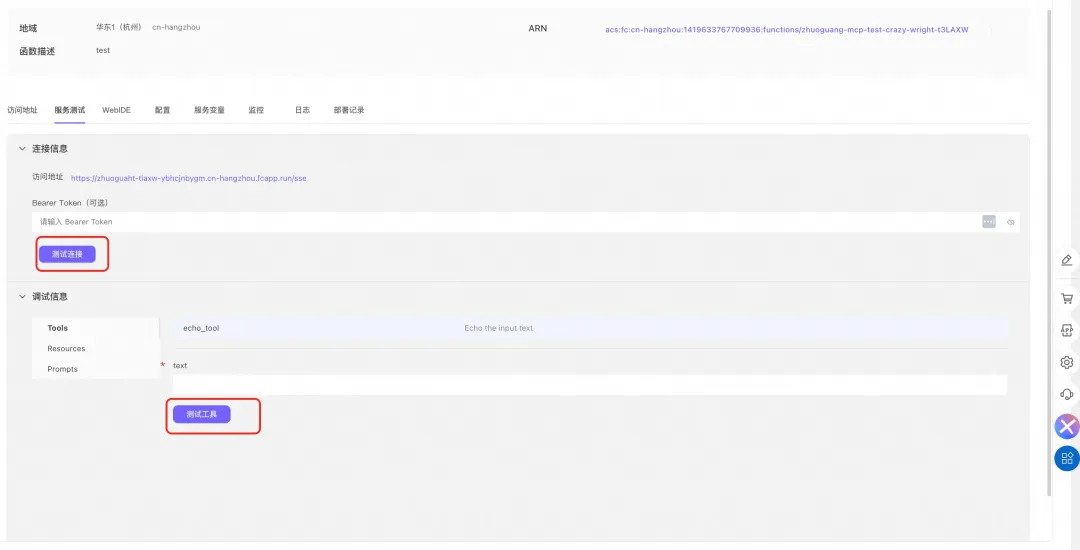Image resolution: width=1080 pixels, height=550 pixels.
Task: Switch to the 监控 tab
Action: [x=256, y=110]
